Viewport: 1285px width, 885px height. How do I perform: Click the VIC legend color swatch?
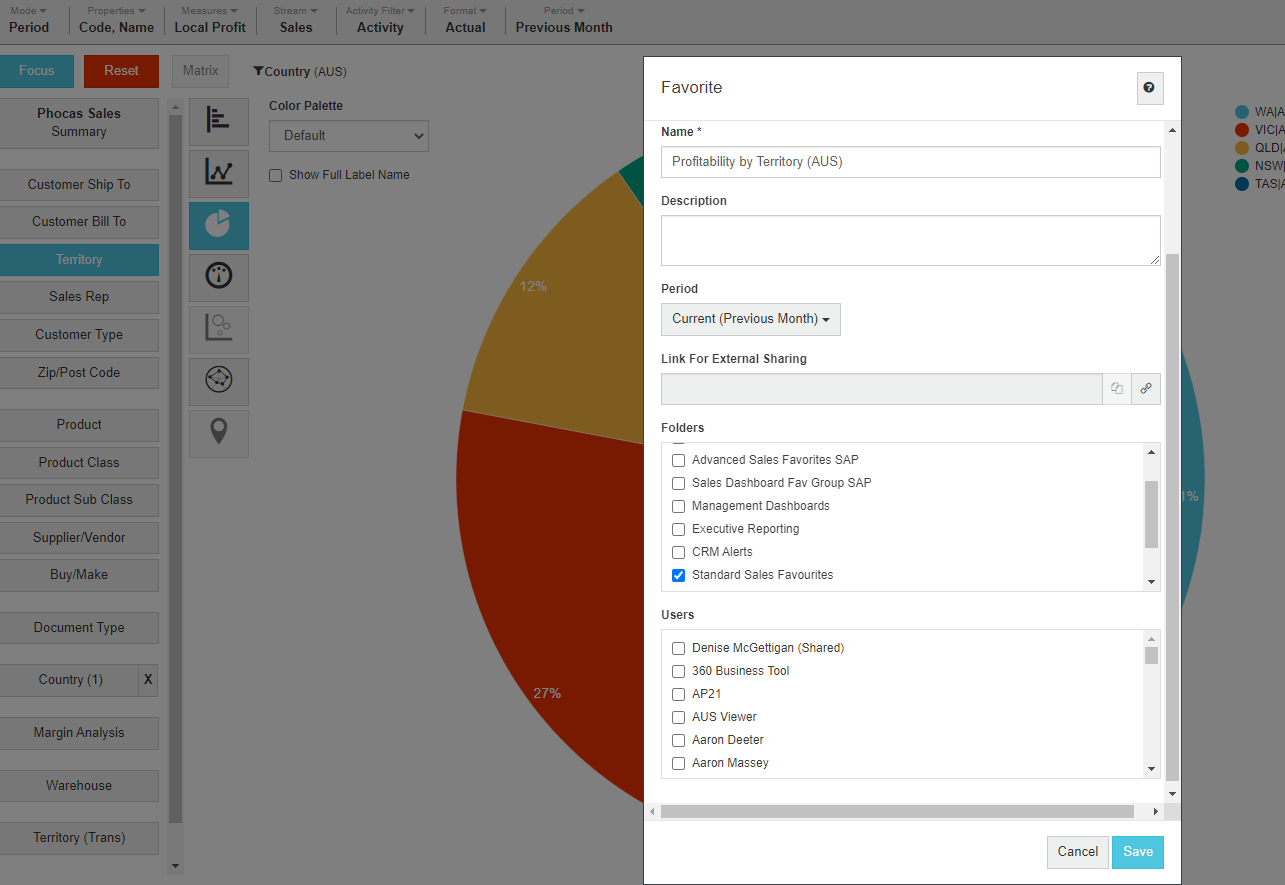tap(1242, 130)
